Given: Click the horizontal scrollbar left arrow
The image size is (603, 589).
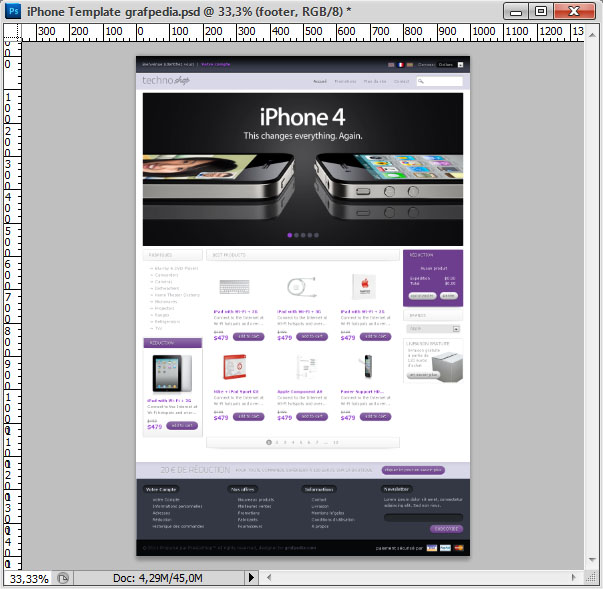Looking at the screenshot, I should coord(269,577).
